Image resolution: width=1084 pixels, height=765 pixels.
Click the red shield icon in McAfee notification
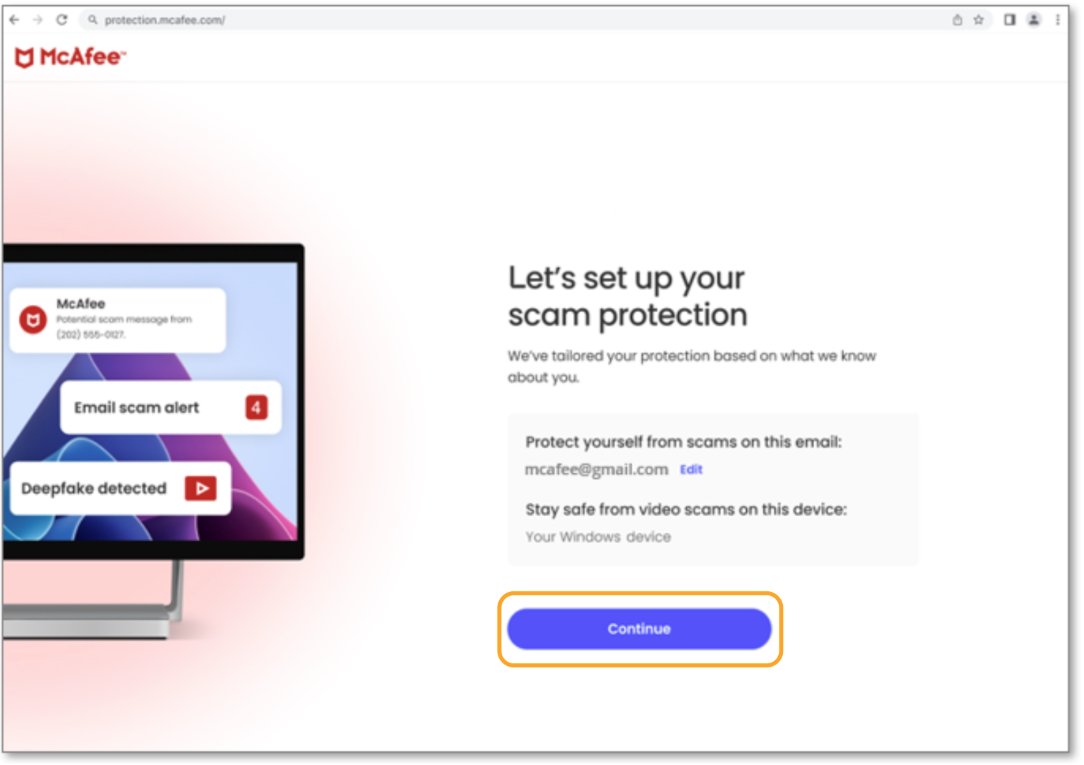(32, 319)
